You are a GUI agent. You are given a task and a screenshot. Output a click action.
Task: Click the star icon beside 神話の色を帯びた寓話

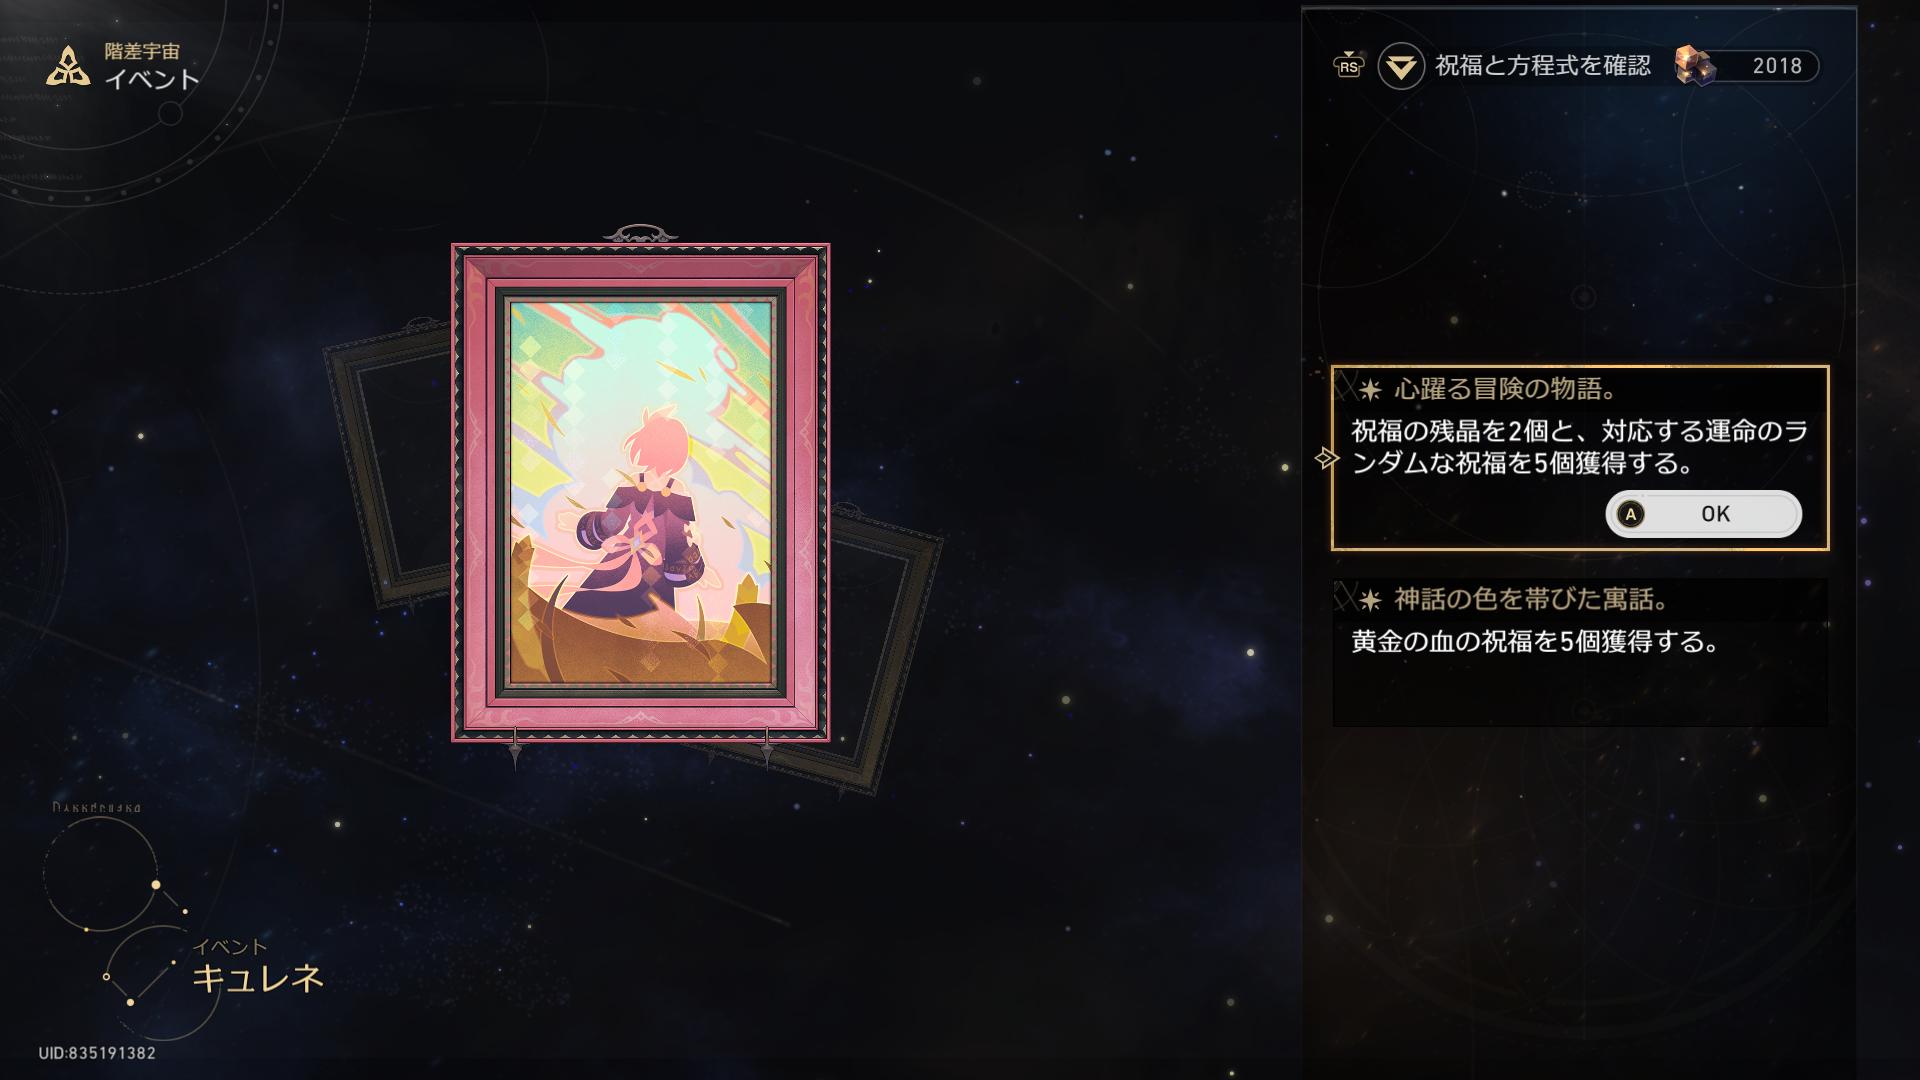click(1370, 600)
